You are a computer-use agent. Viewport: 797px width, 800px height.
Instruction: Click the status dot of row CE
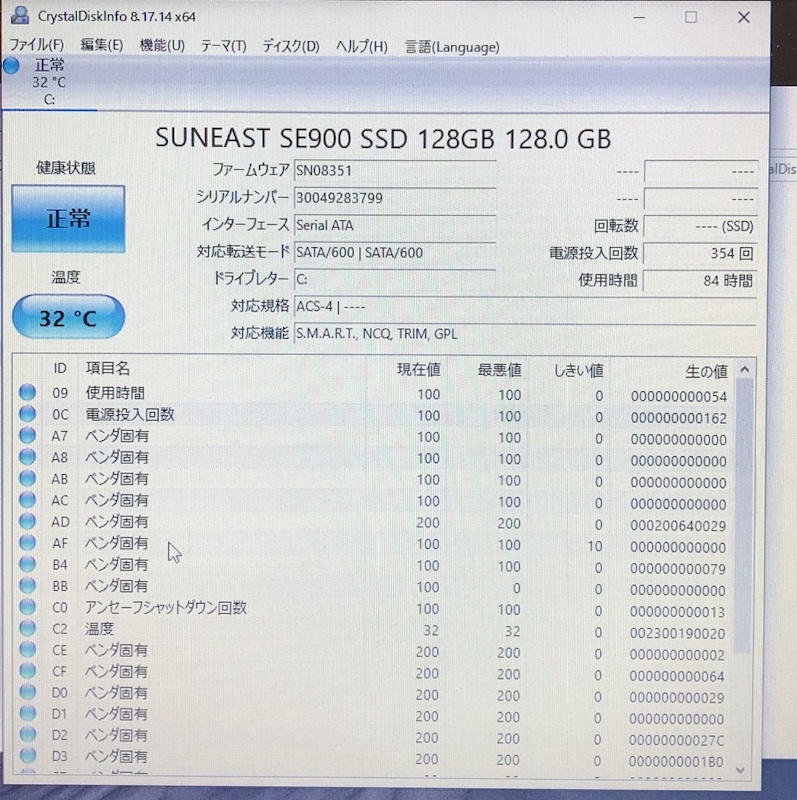[28, 649]
